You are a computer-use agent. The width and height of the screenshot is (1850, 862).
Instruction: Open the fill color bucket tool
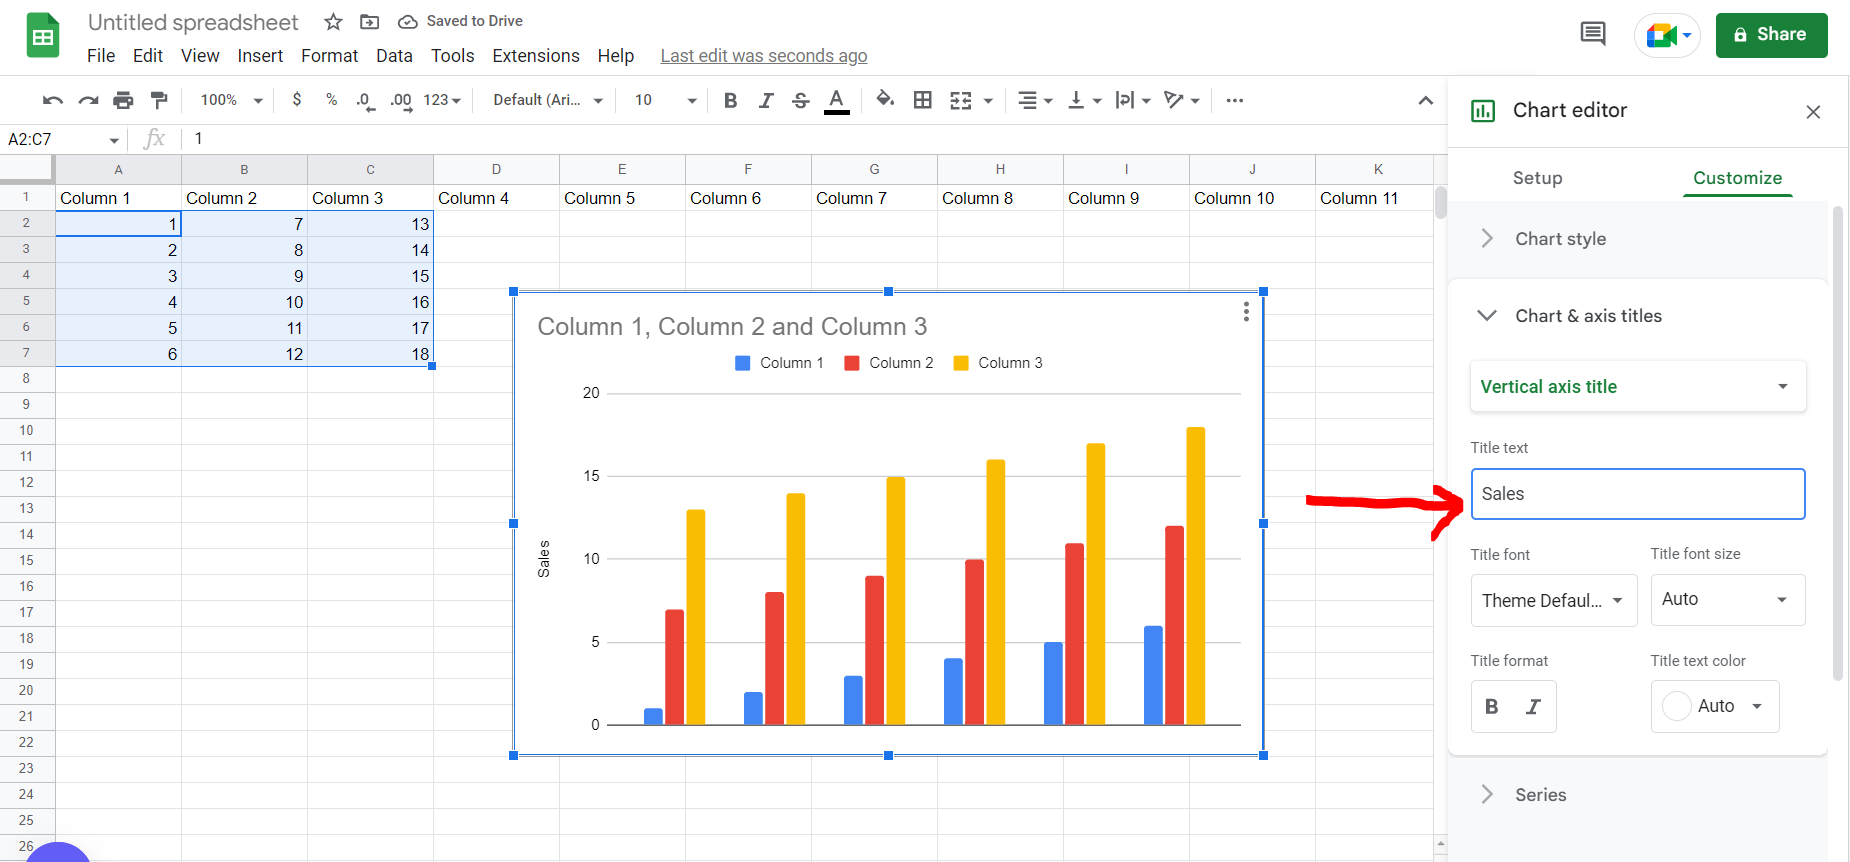885,99
